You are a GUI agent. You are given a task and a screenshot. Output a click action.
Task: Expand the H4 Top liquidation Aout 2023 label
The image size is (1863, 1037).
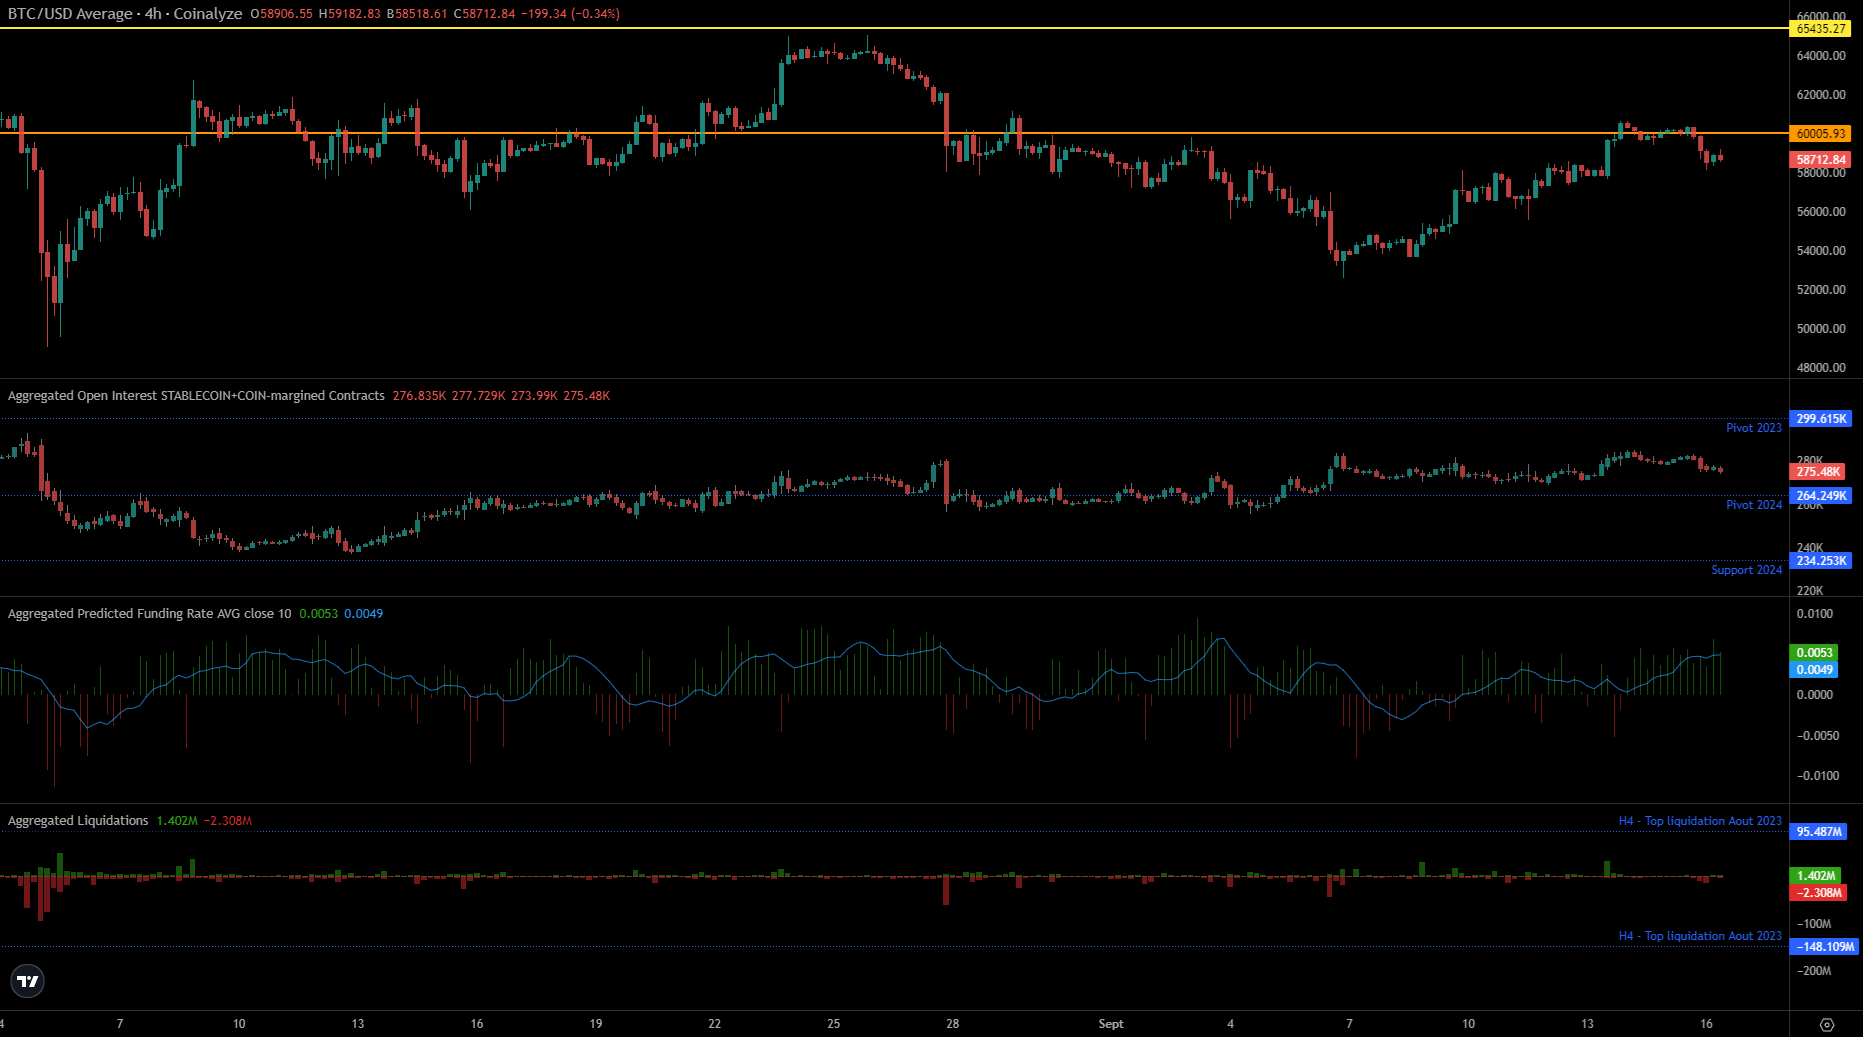click(1700, 820)
